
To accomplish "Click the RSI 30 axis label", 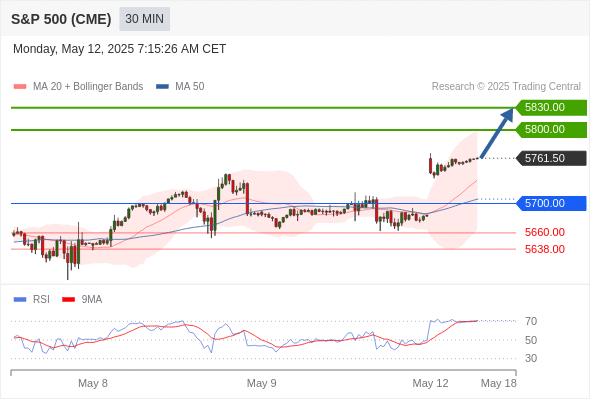I will pos(531,358).
